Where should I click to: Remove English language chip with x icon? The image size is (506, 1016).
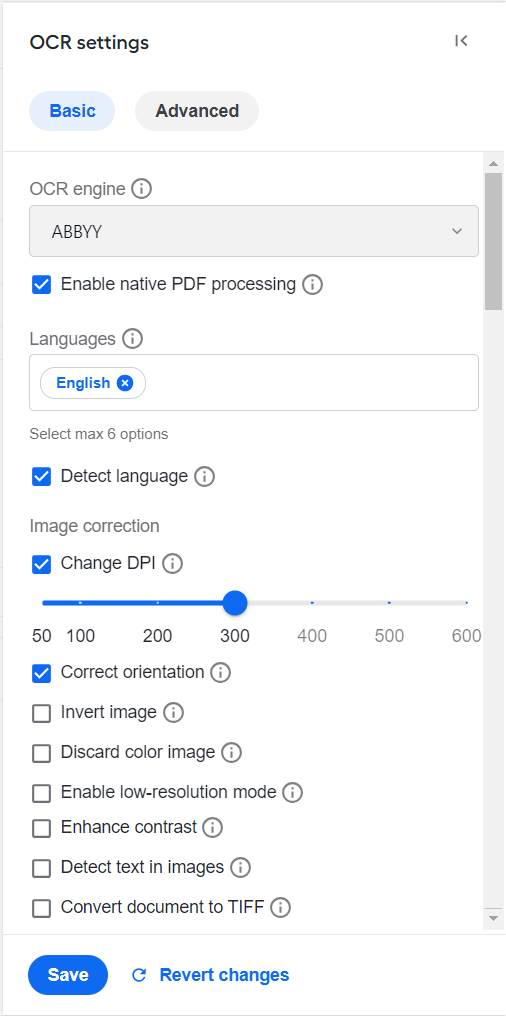pos(125,384)
